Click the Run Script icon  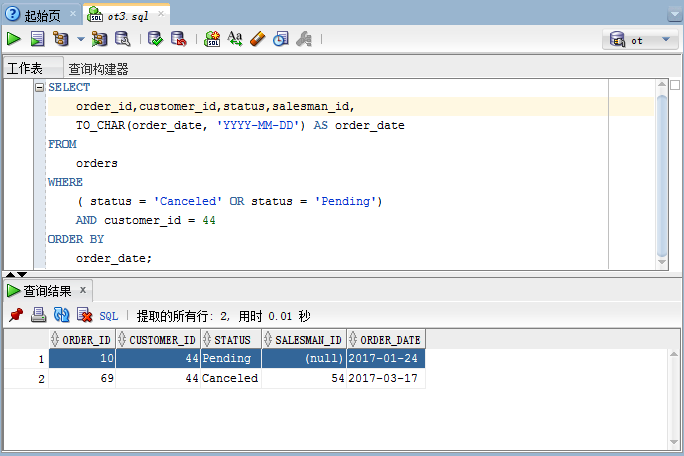37,39
